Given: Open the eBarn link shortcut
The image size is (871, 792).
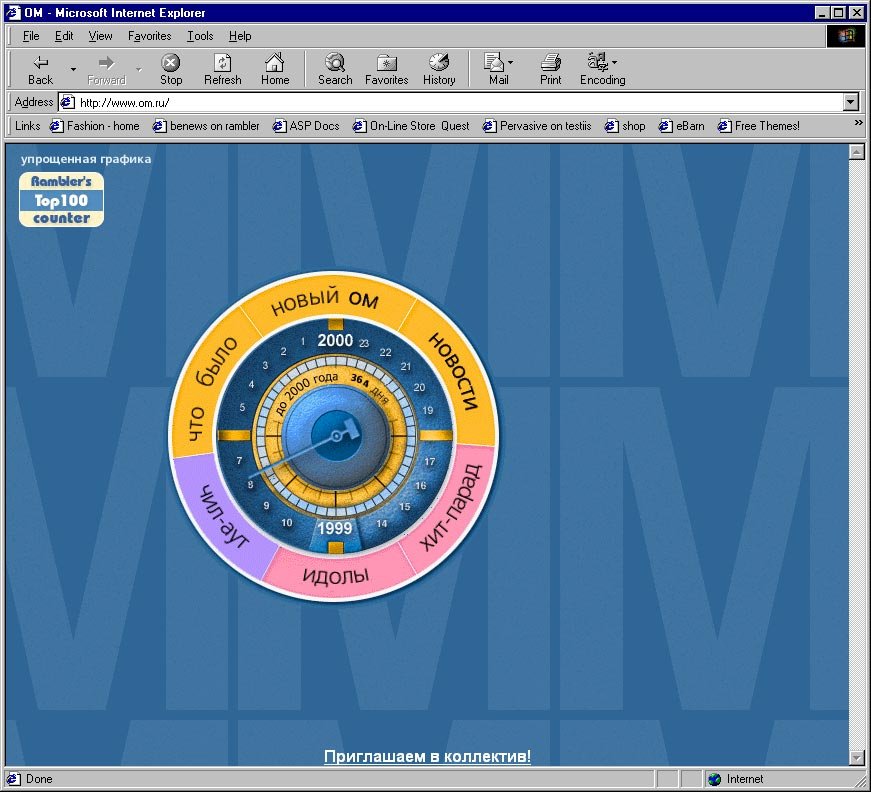Looking at the screenshot, I should coord(682,126).
